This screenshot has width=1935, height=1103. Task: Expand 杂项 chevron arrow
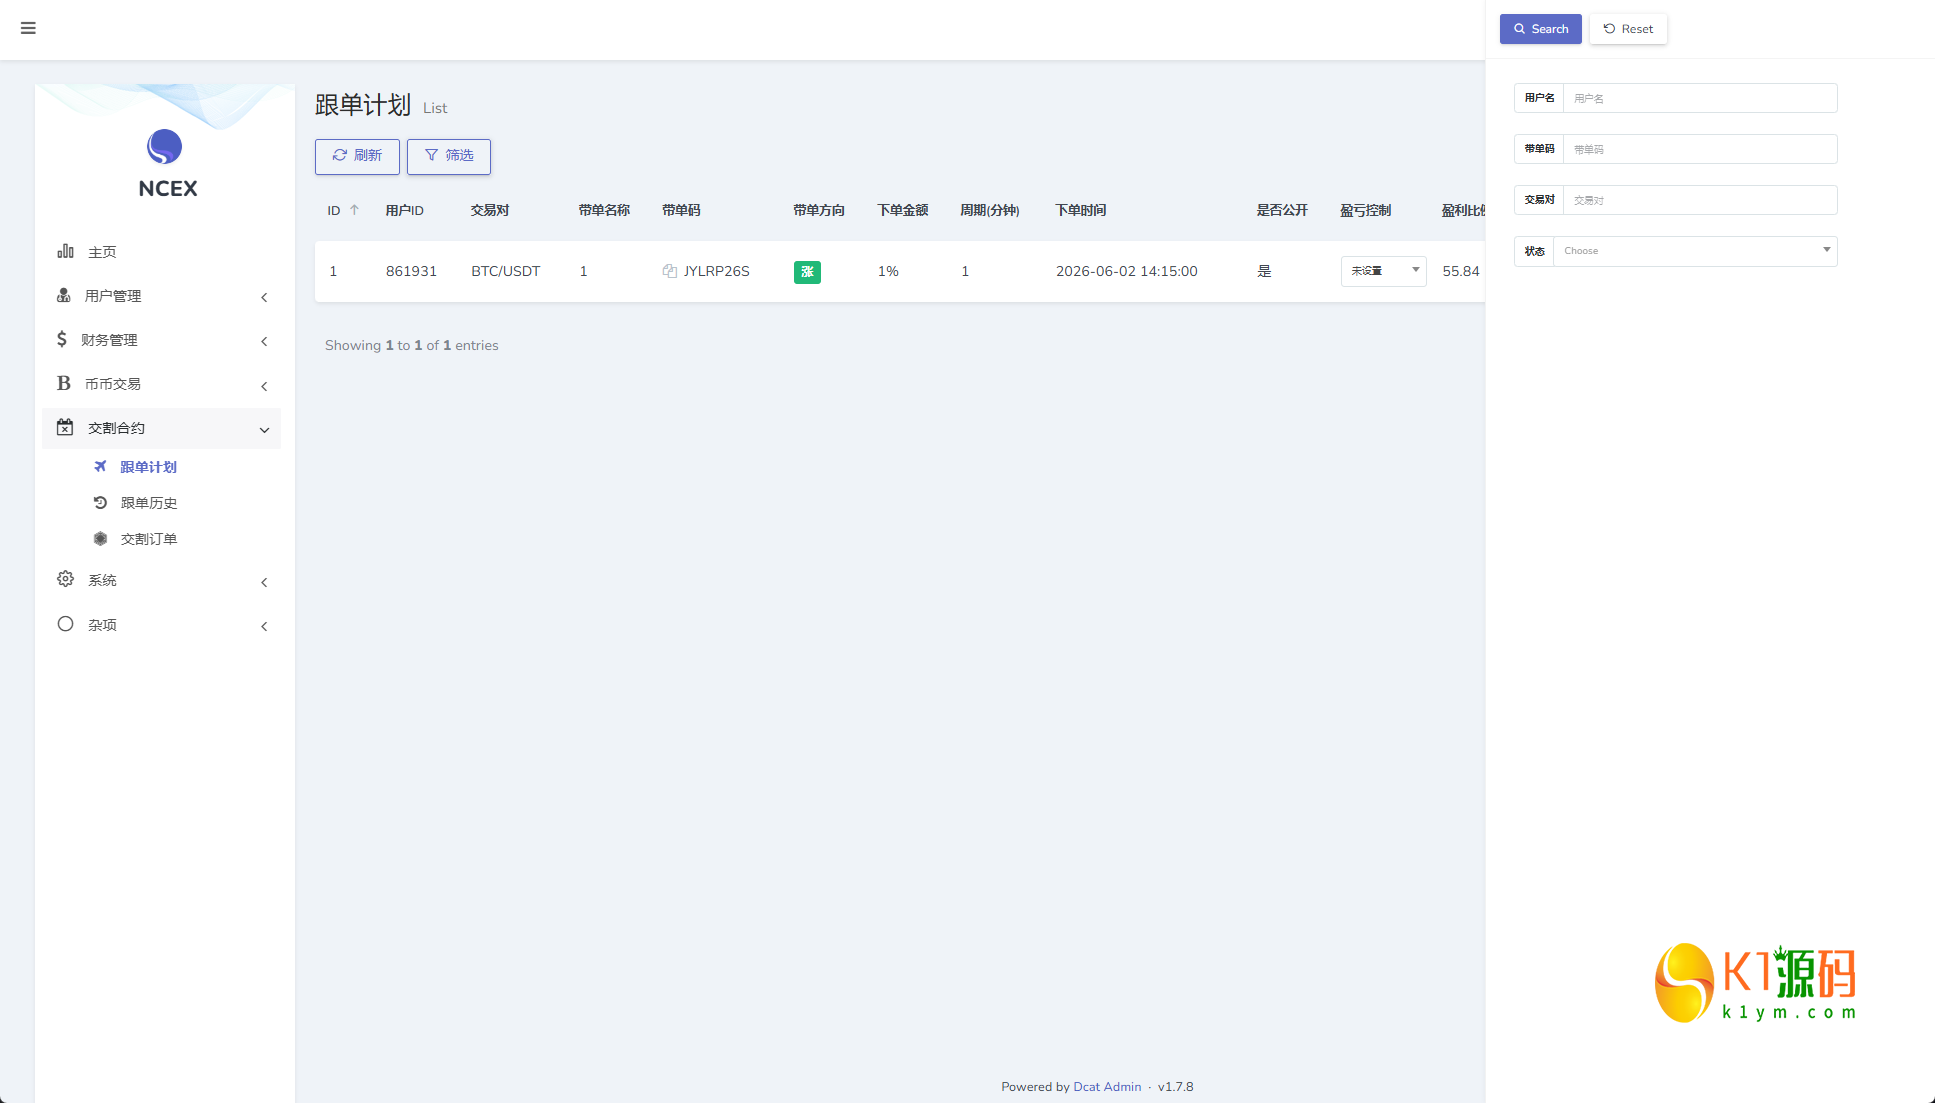pos(264,626)
